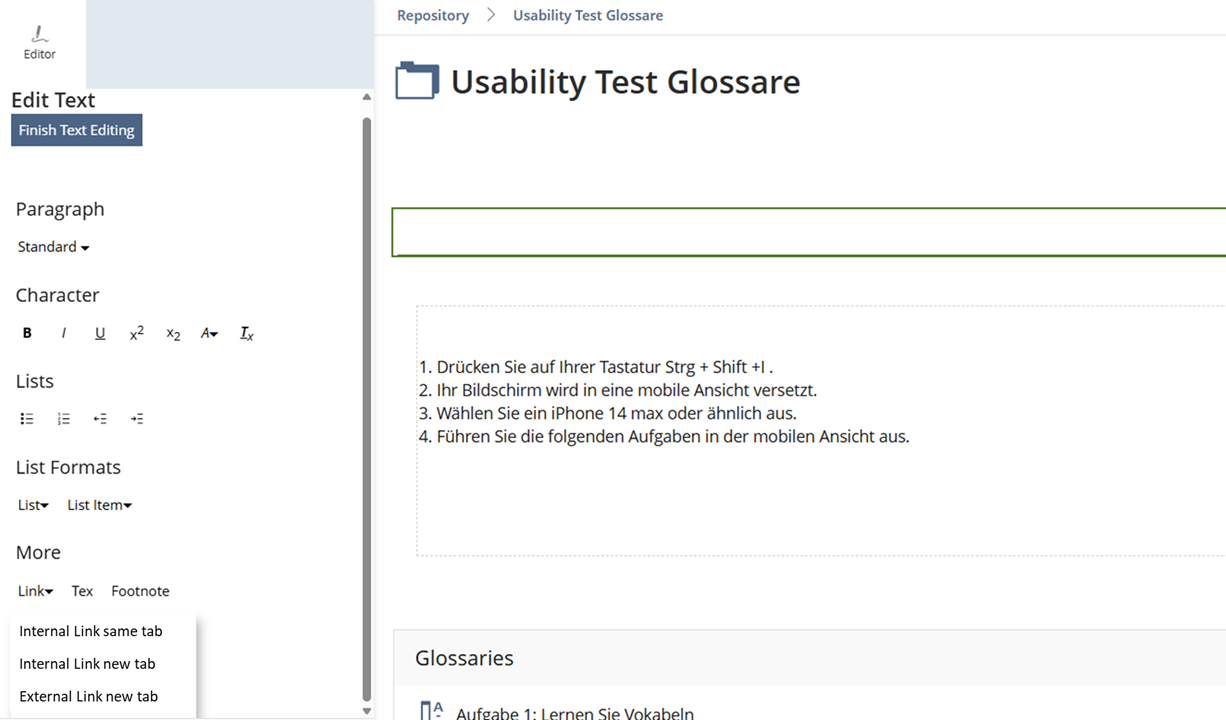Select External Link new tab

click(88, 696)
